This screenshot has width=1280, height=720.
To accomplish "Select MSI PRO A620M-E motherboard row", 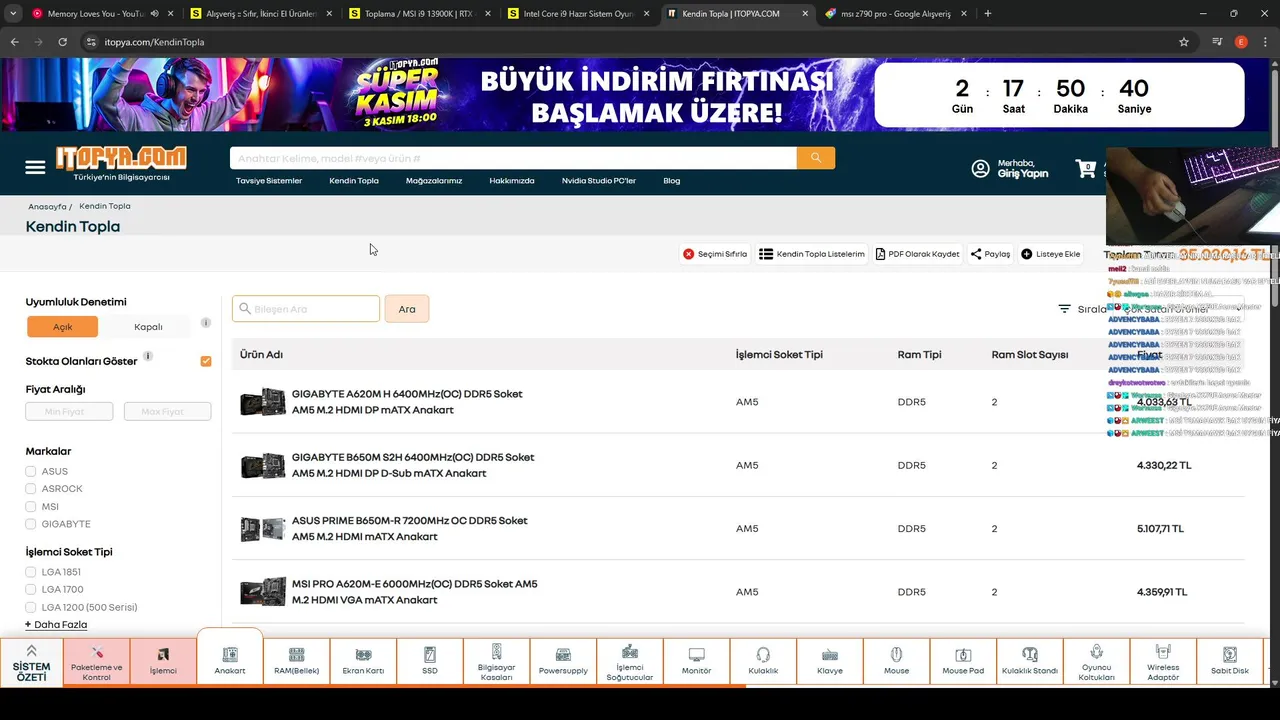I will [x=738, y=592].
